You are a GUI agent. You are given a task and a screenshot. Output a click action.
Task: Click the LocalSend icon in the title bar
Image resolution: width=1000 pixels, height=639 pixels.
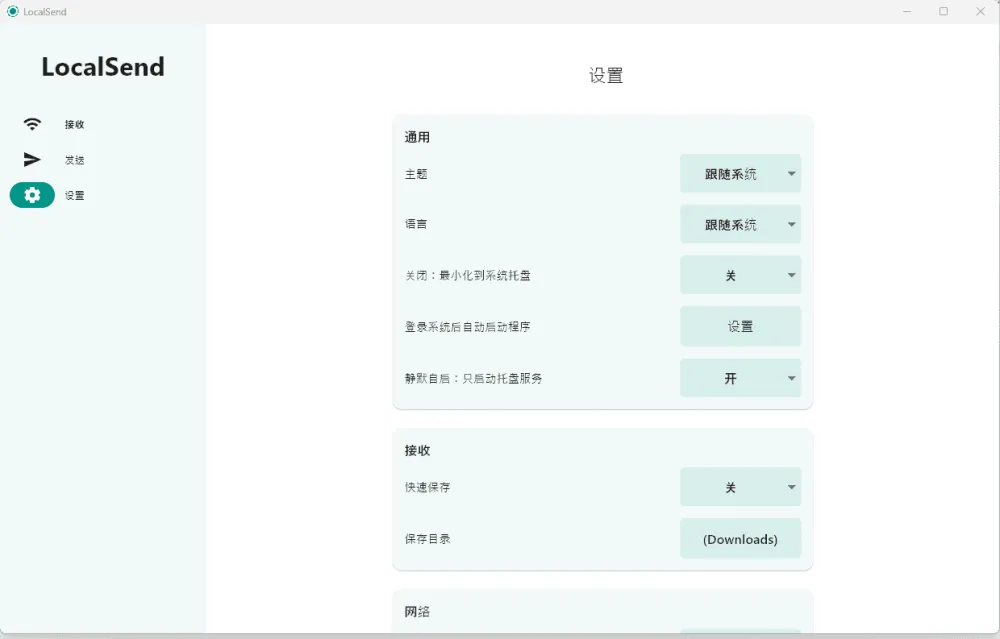[10, 11]
